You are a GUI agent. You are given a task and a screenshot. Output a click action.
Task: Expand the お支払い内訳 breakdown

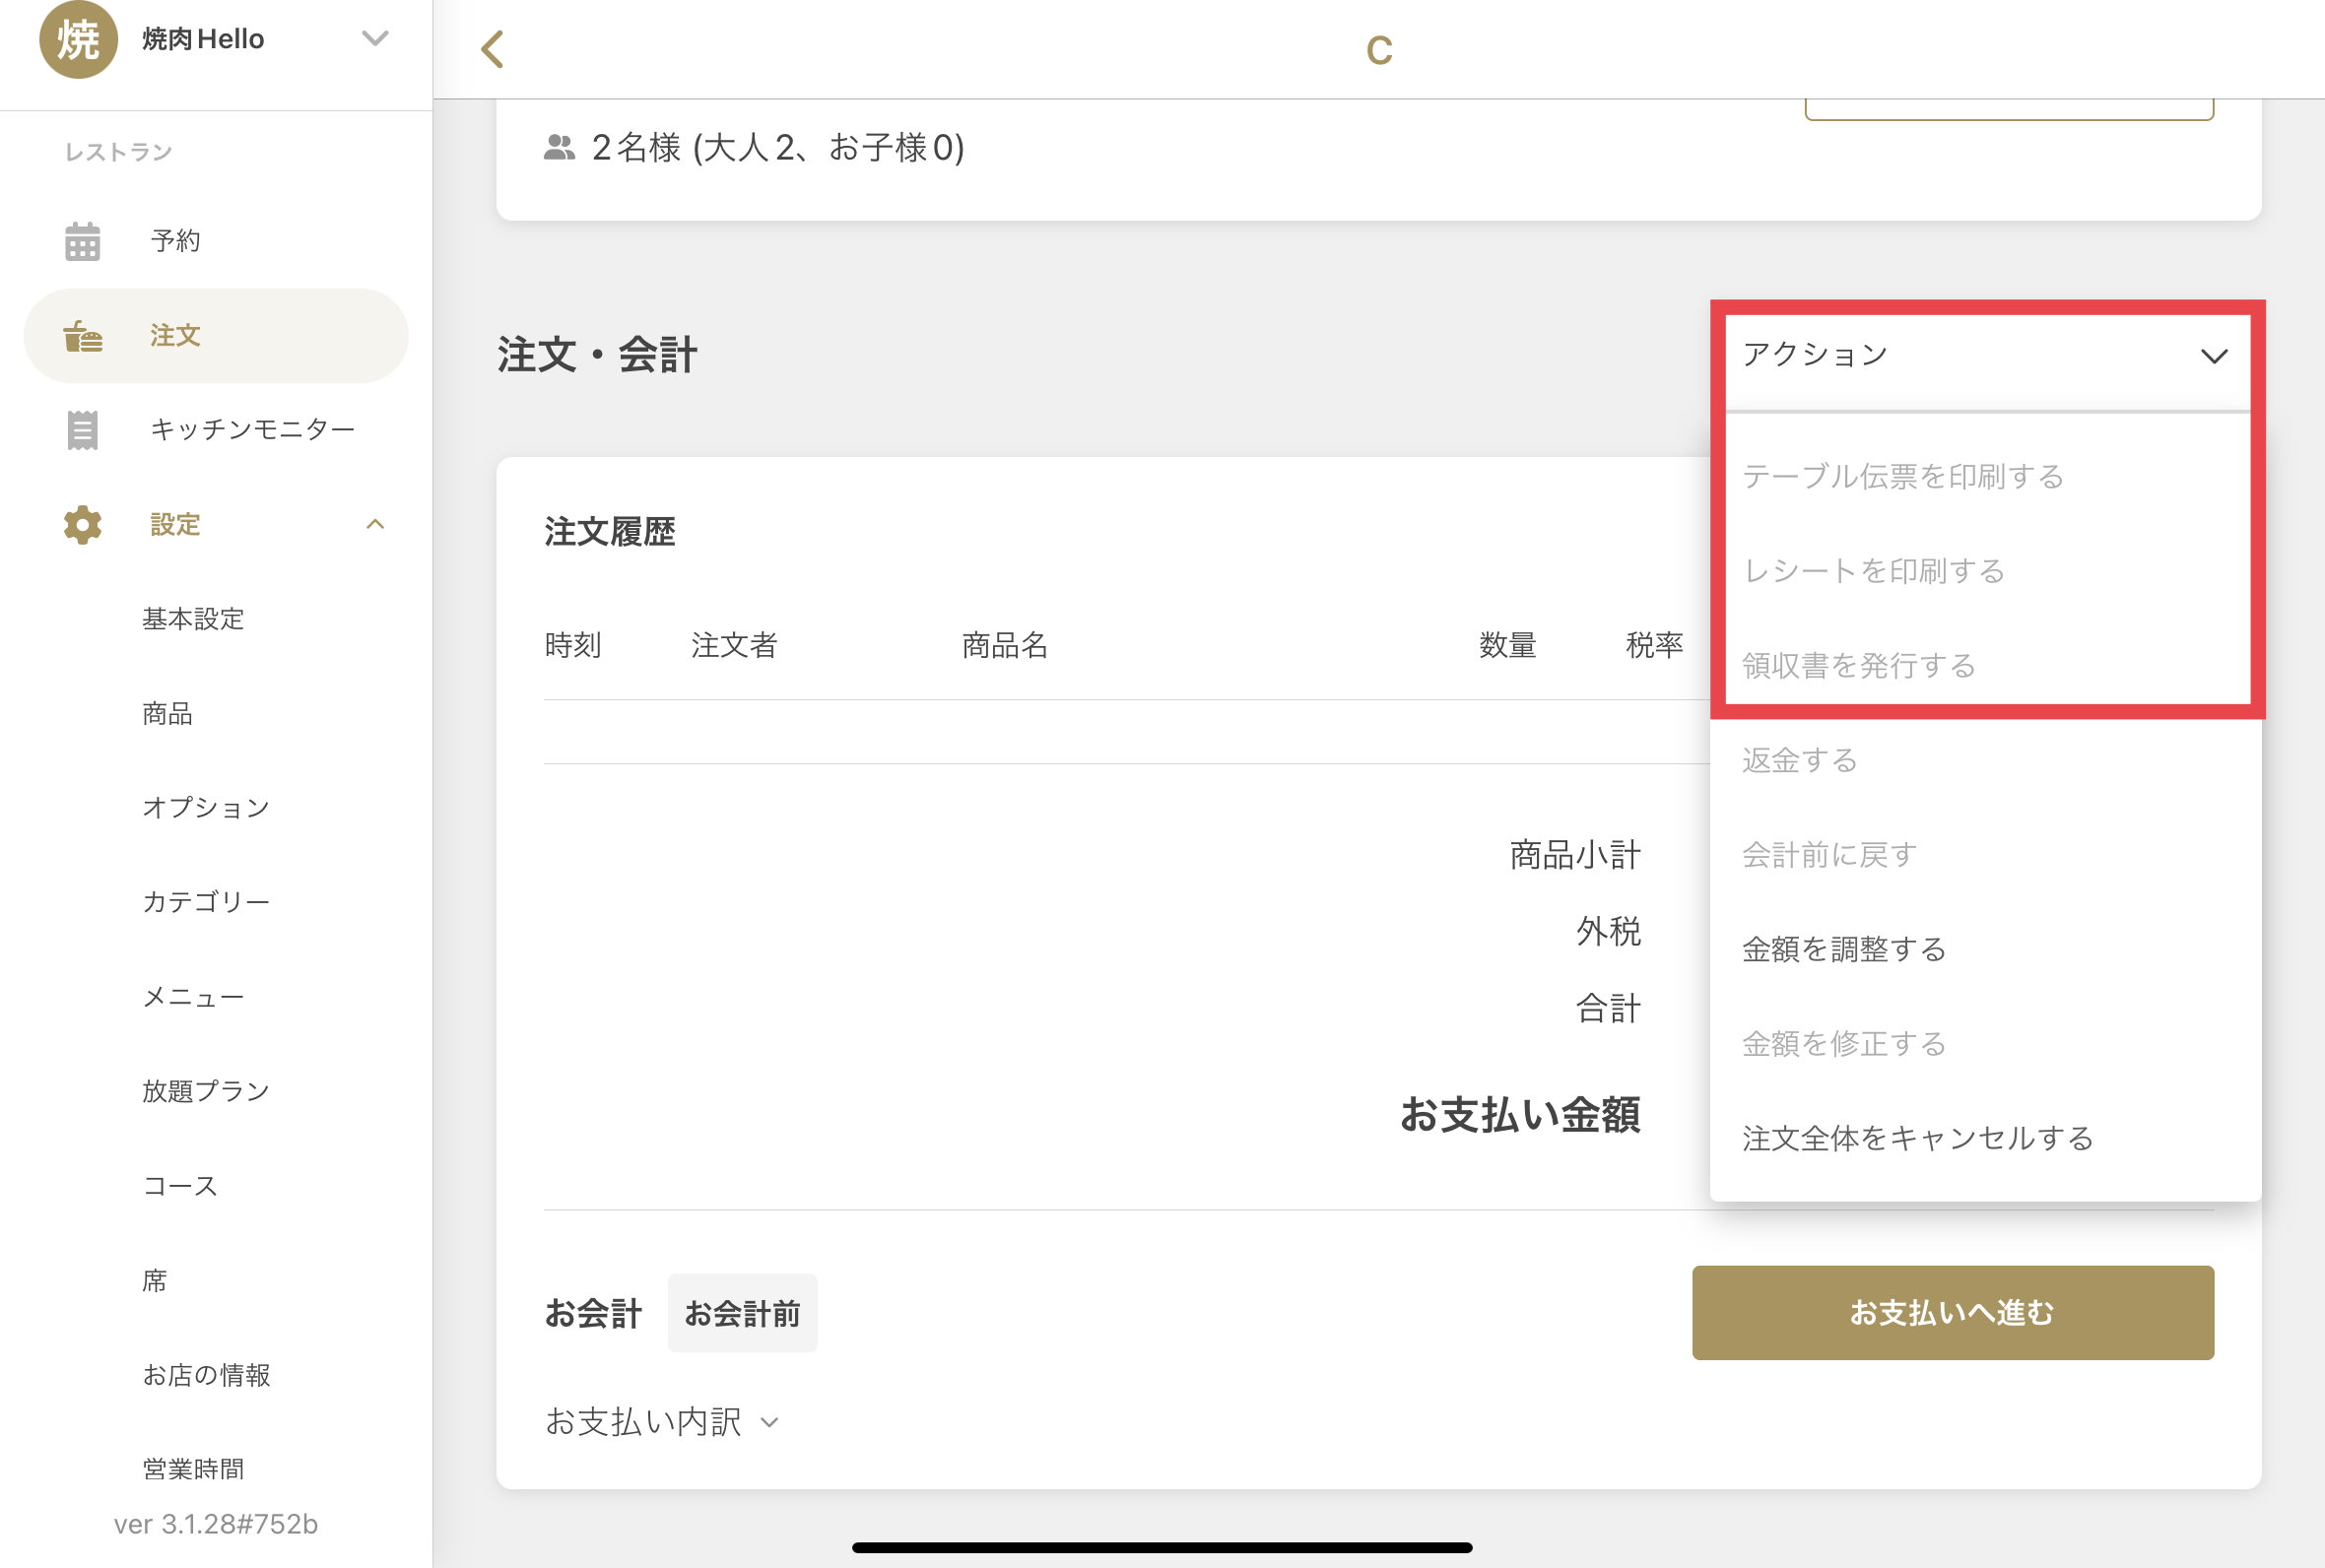[x=661, y=1421]
